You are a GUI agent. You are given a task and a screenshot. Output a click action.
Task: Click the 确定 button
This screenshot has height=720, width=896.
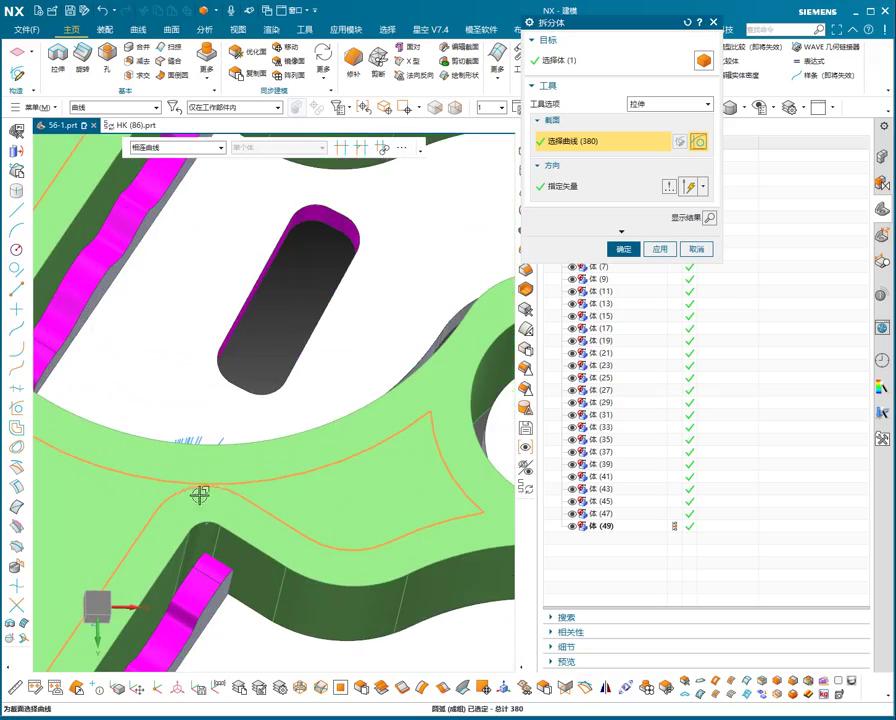click(623, 249)
